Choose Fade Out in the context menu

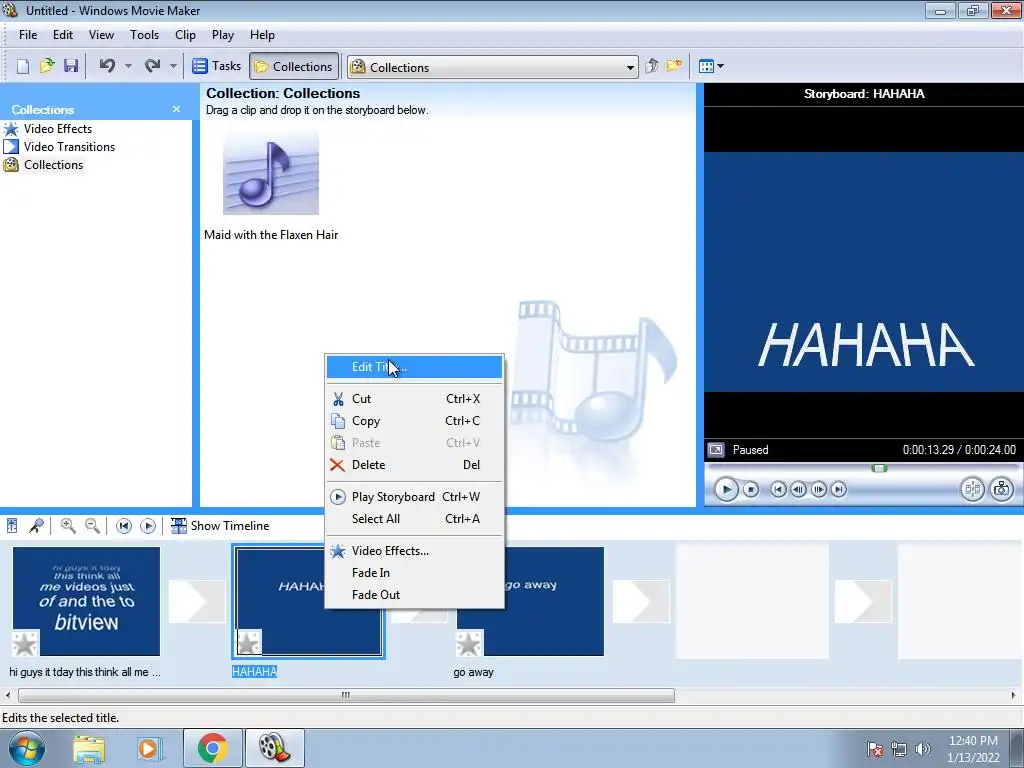point(414,595)
